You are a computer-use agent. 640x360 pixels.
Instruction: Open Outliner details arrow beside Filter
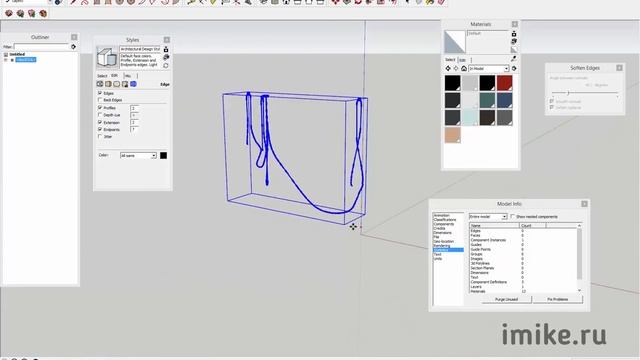coord(73,47)
